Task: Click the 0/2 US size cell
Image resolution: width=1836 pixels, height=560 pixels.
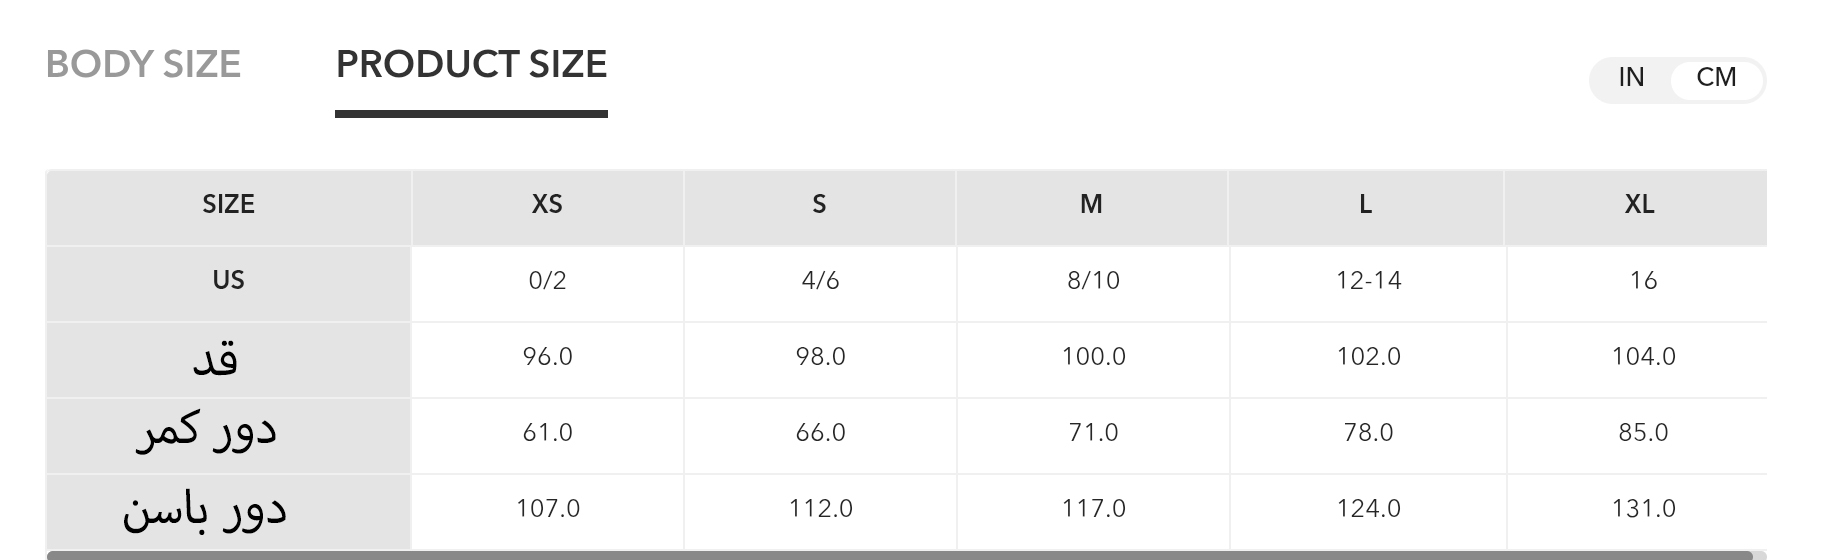Action: (x=547, y=281)
